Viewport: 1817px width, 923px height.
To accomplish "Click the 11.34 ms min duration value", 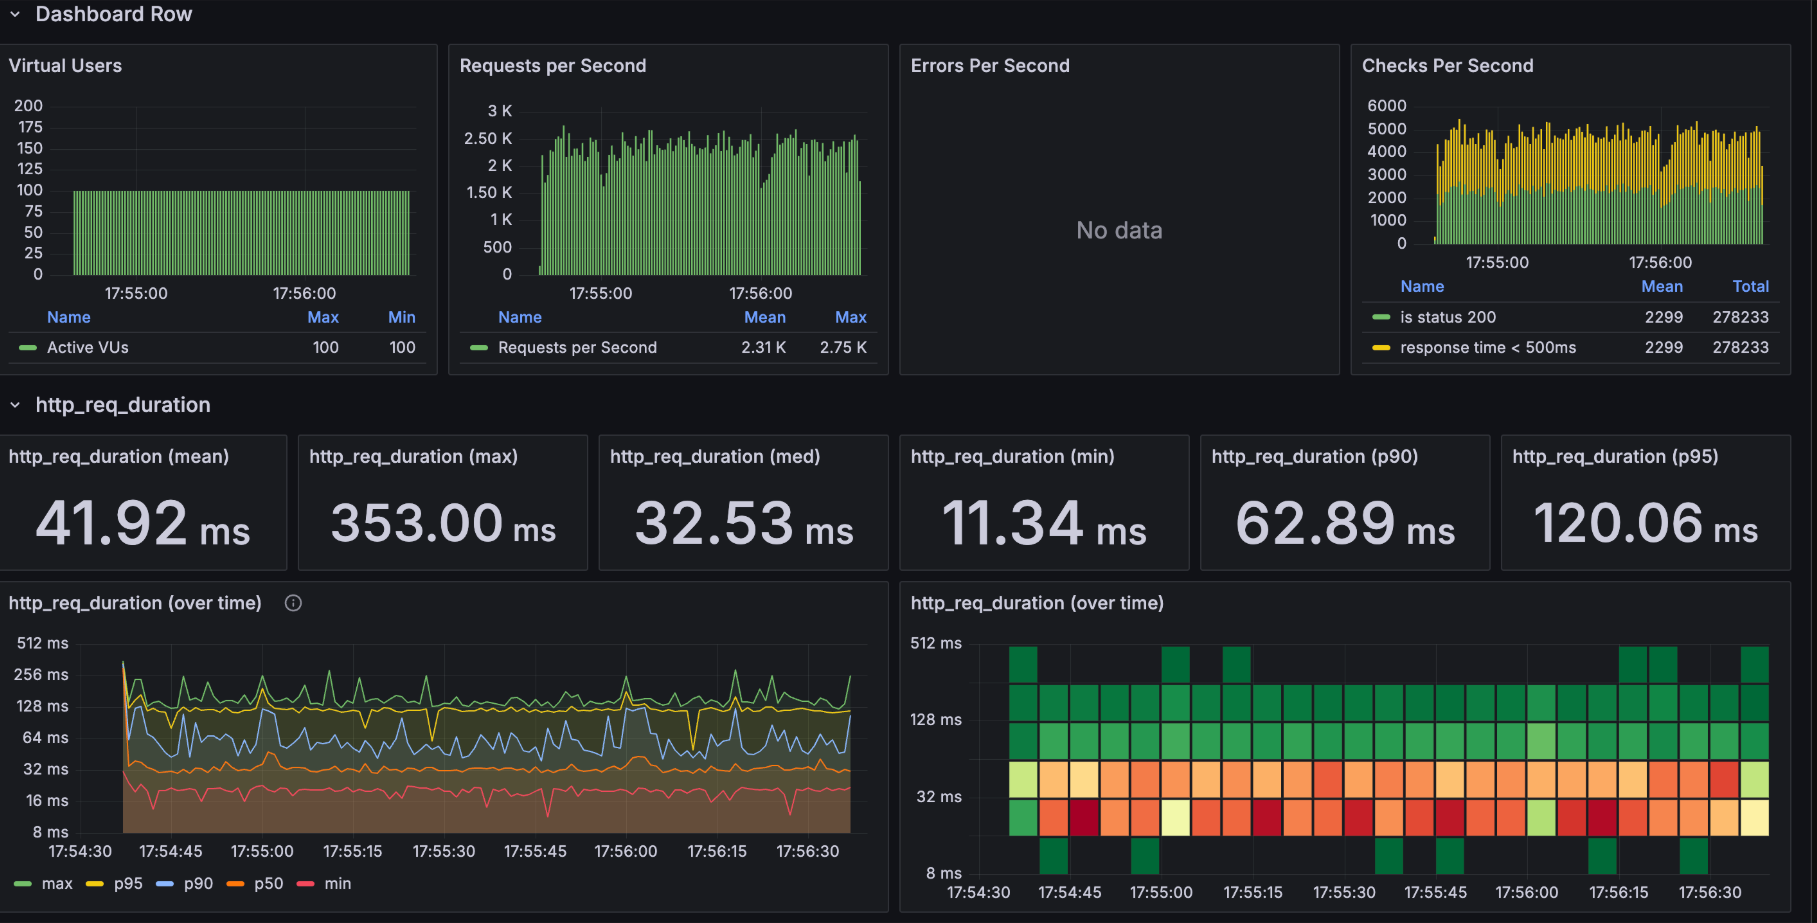I will (x=1044, y=523).
